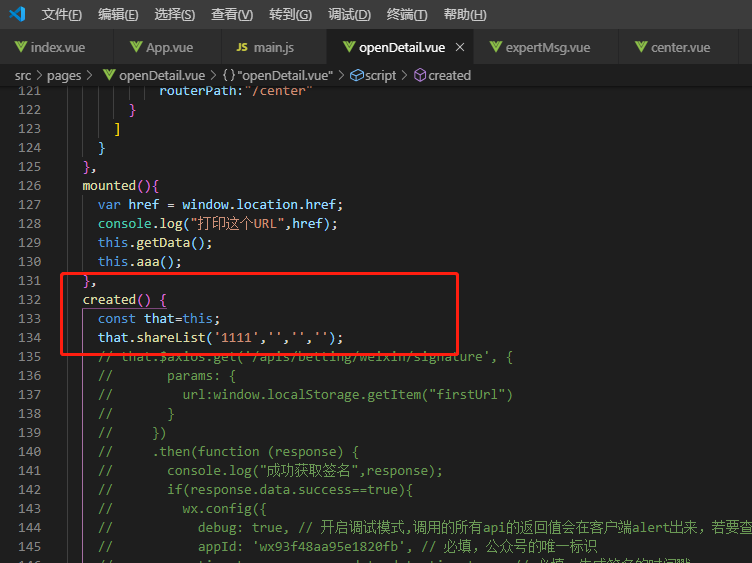Viewport: 752px width, 563px height.
Task: Click routerPath on line 121
Action: pos(198,91)
